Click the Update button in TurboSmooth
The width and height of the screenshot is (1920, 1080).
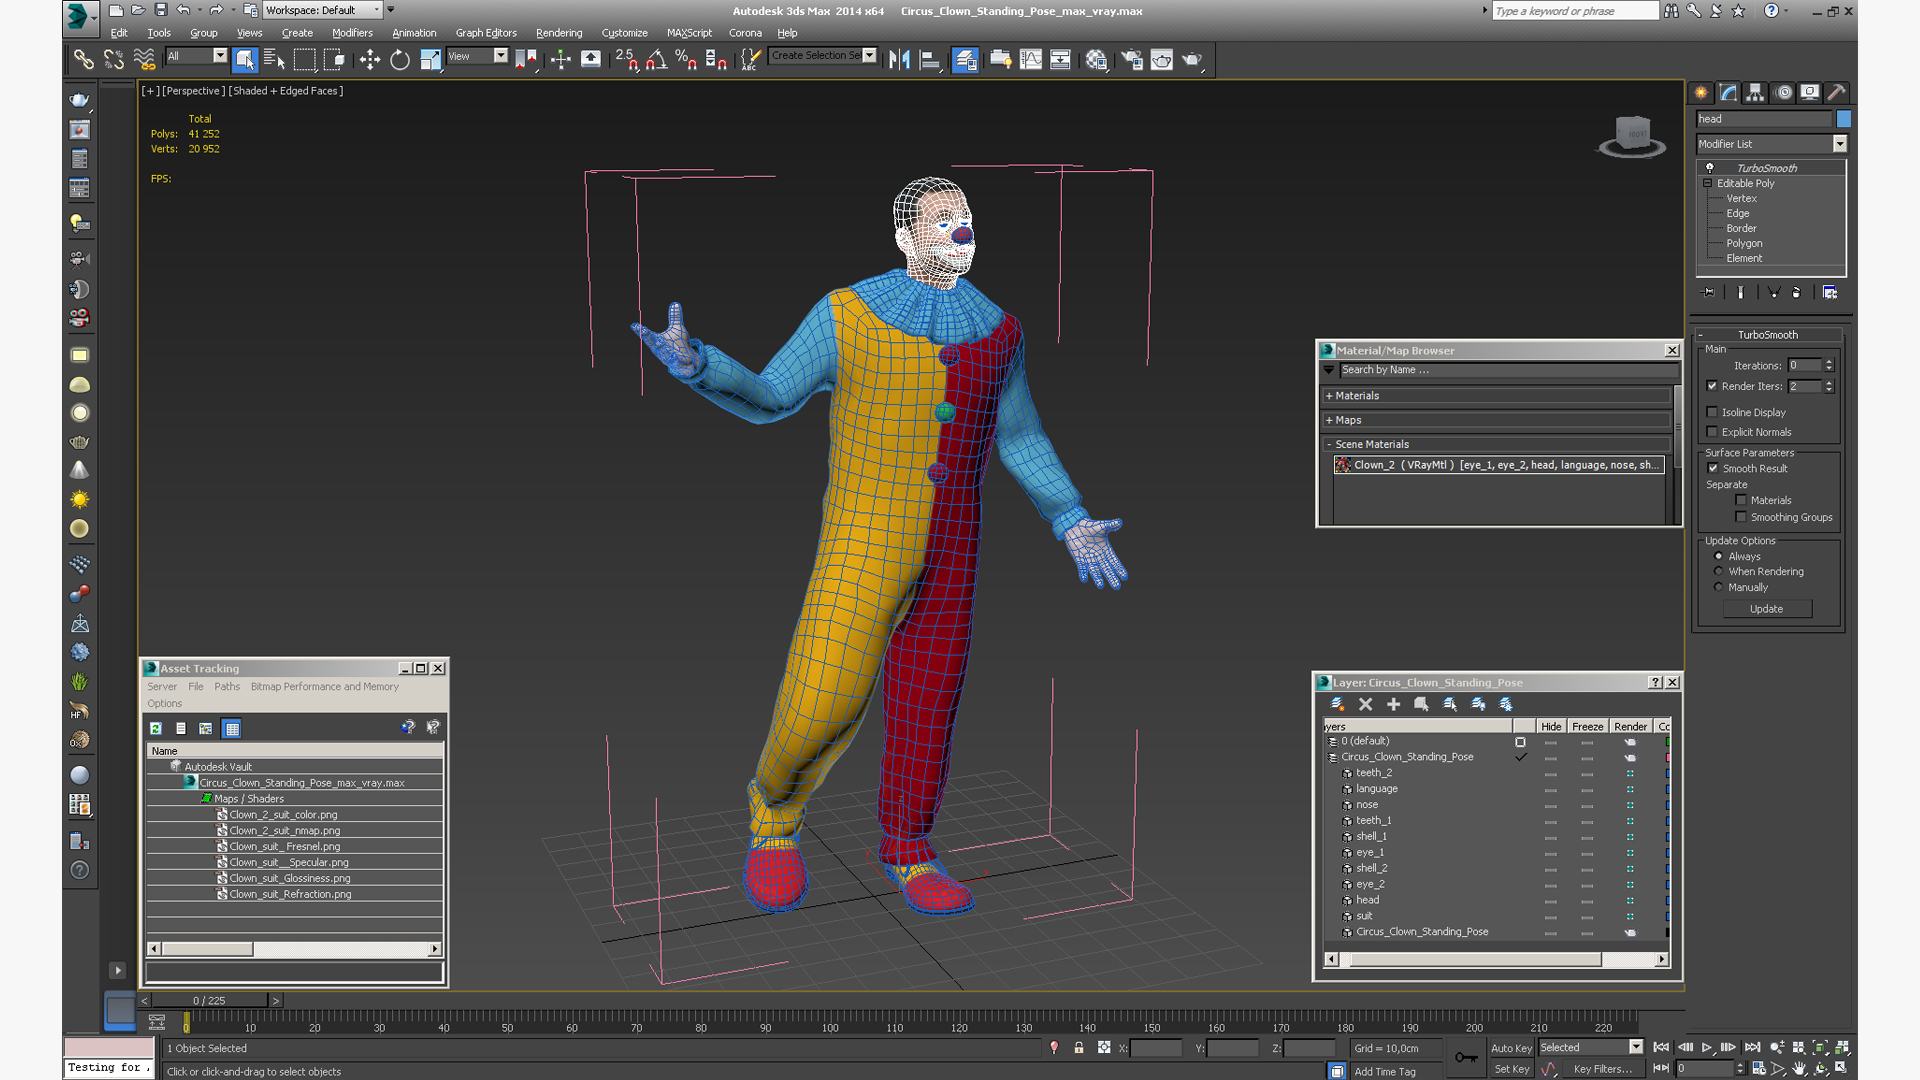1767,609
